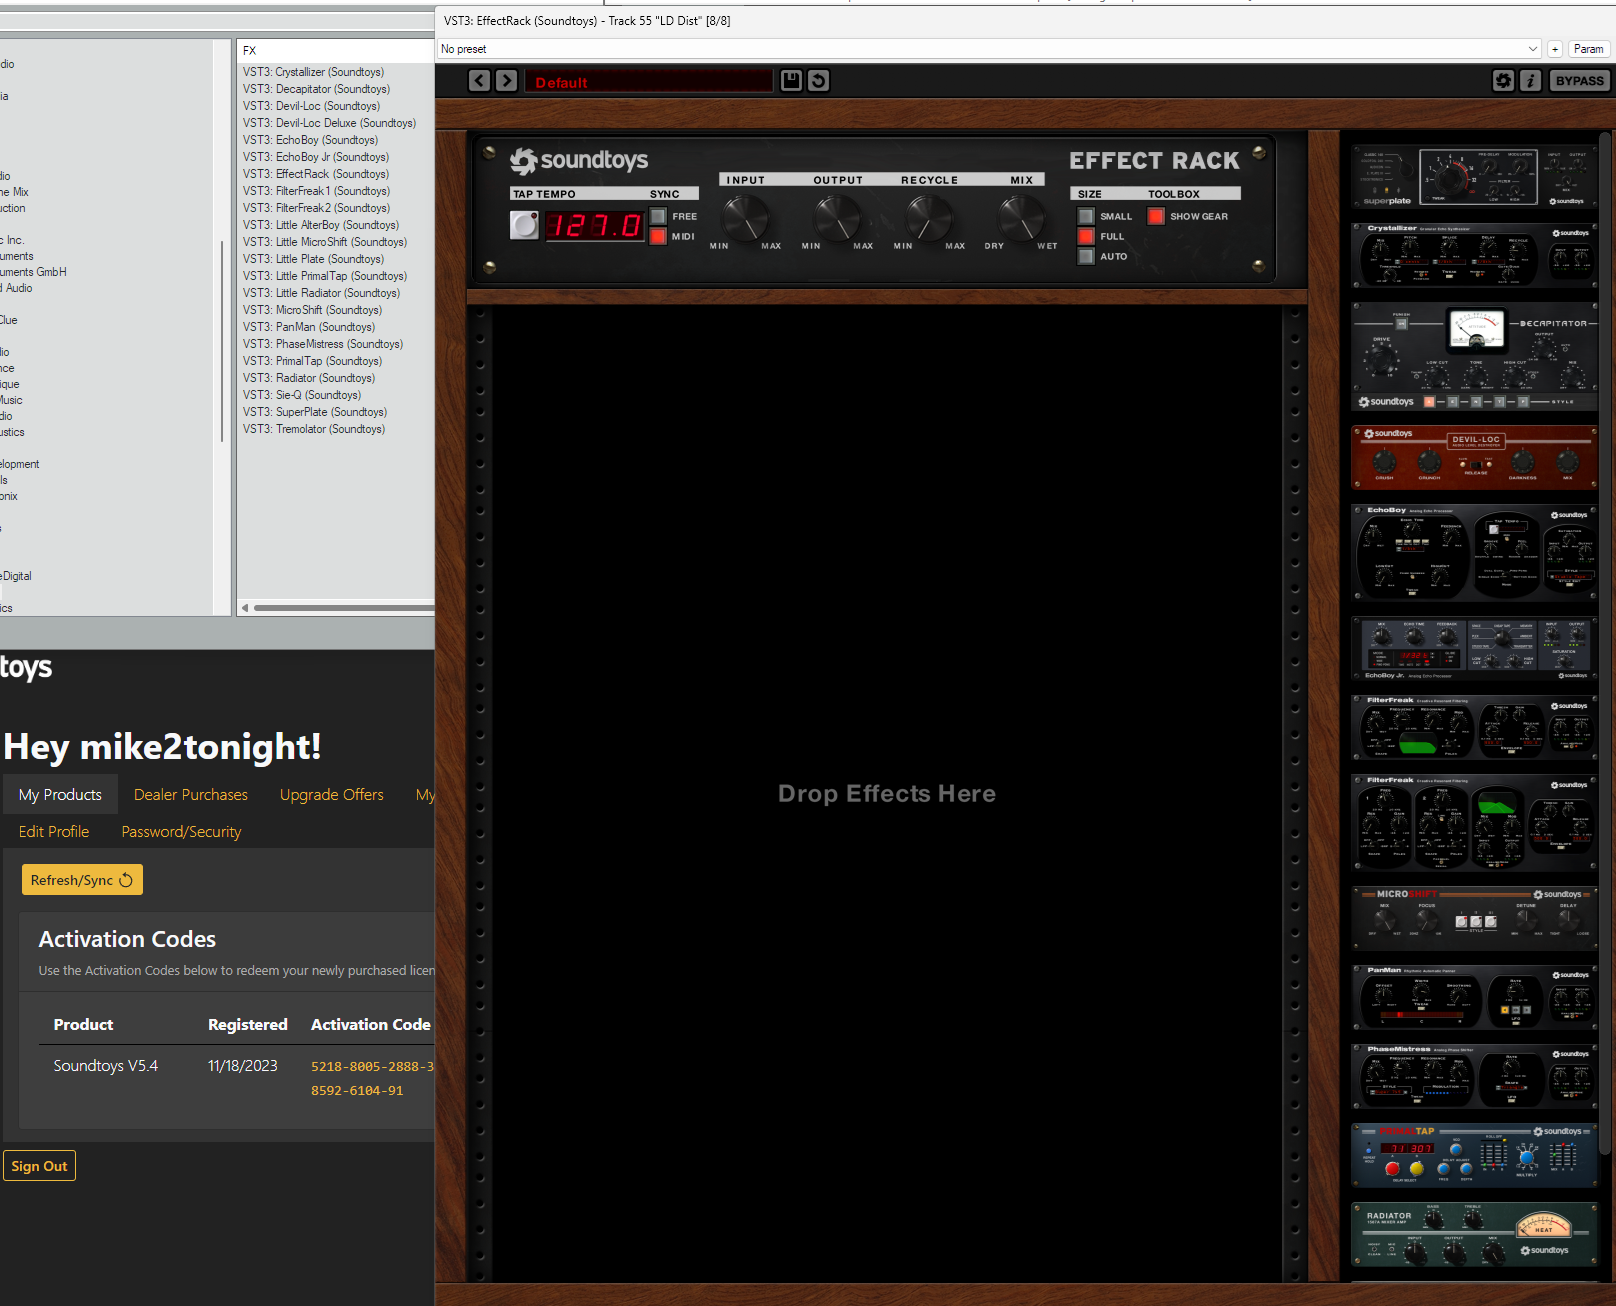This screenshot has height=1306, width=1616.
Task: Go to next preset with right arrow
Action: (507, 81)
